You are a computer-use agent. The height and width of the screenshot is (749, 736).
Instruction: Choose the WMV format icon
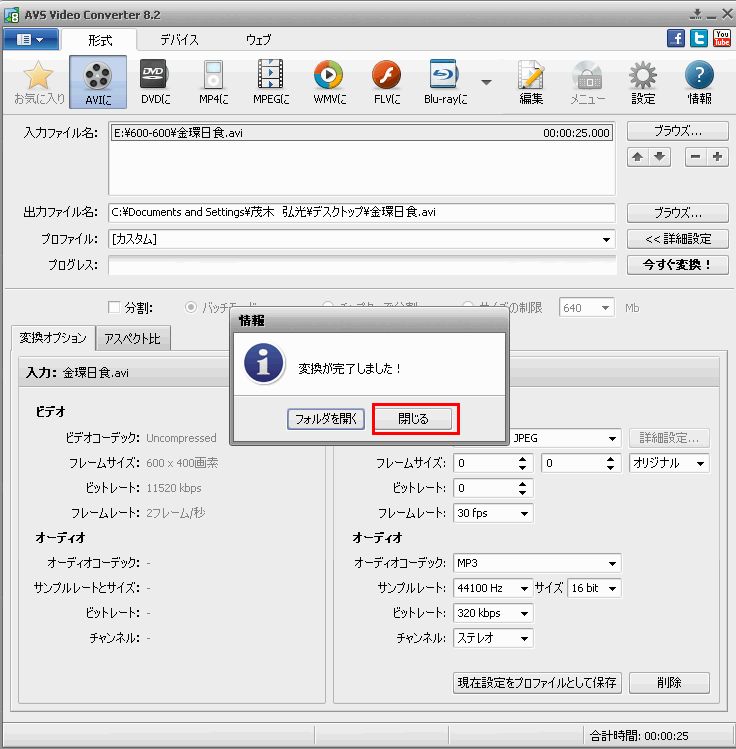click(x=328, y=81)
